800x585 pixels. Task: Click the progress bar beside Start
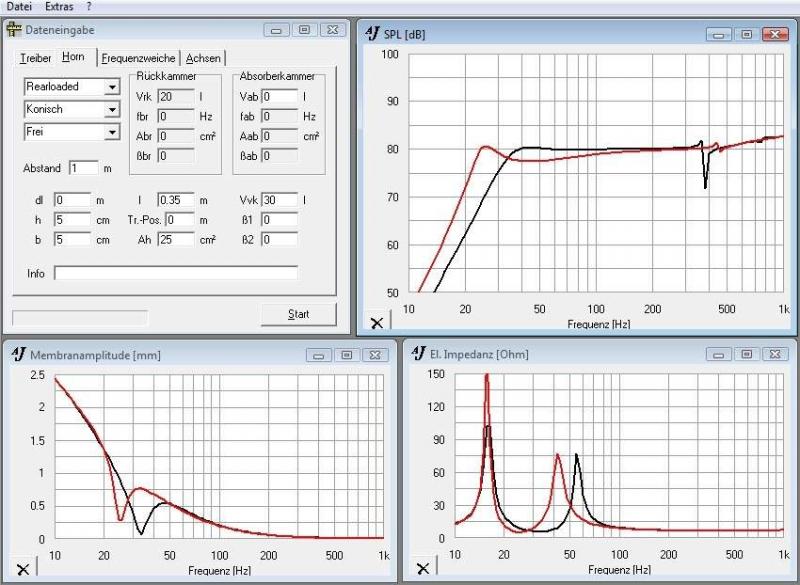80,318
